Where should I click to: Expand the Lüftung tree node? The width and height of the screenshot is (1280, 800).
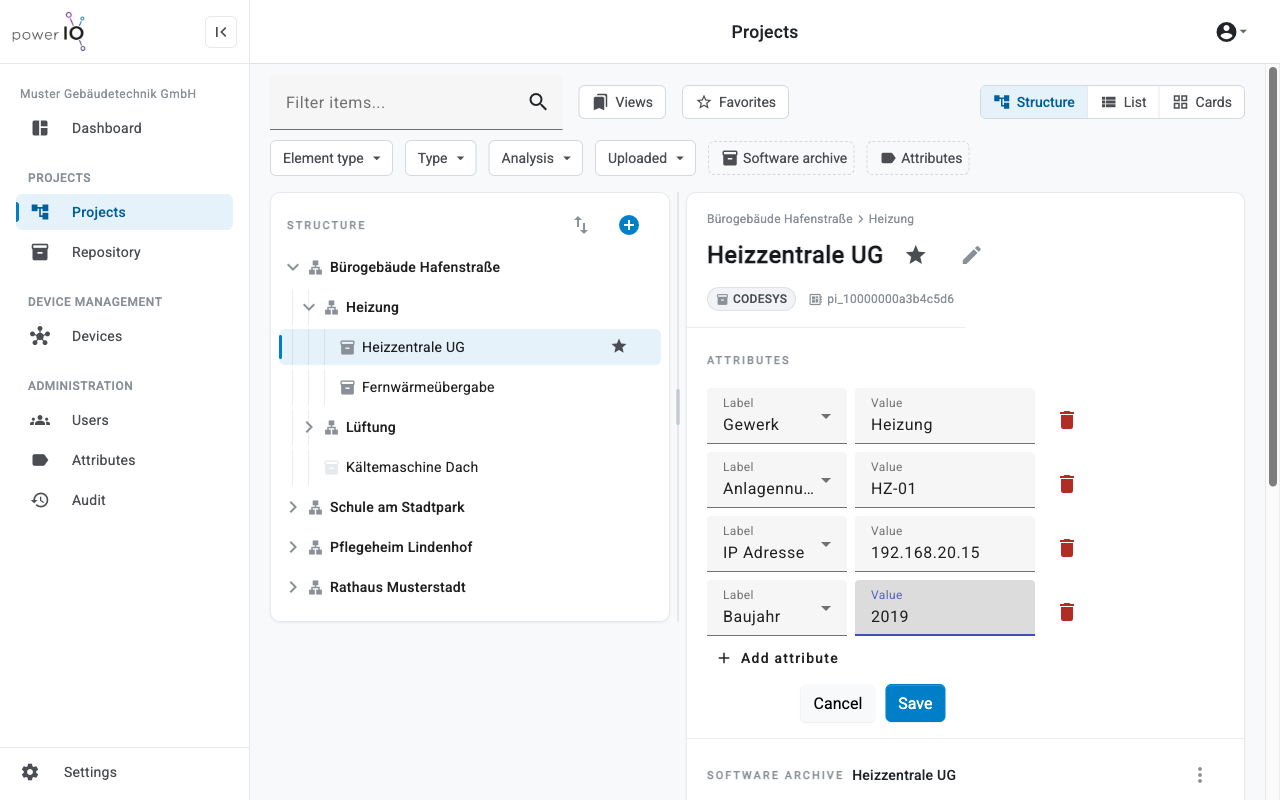(309, 427)
